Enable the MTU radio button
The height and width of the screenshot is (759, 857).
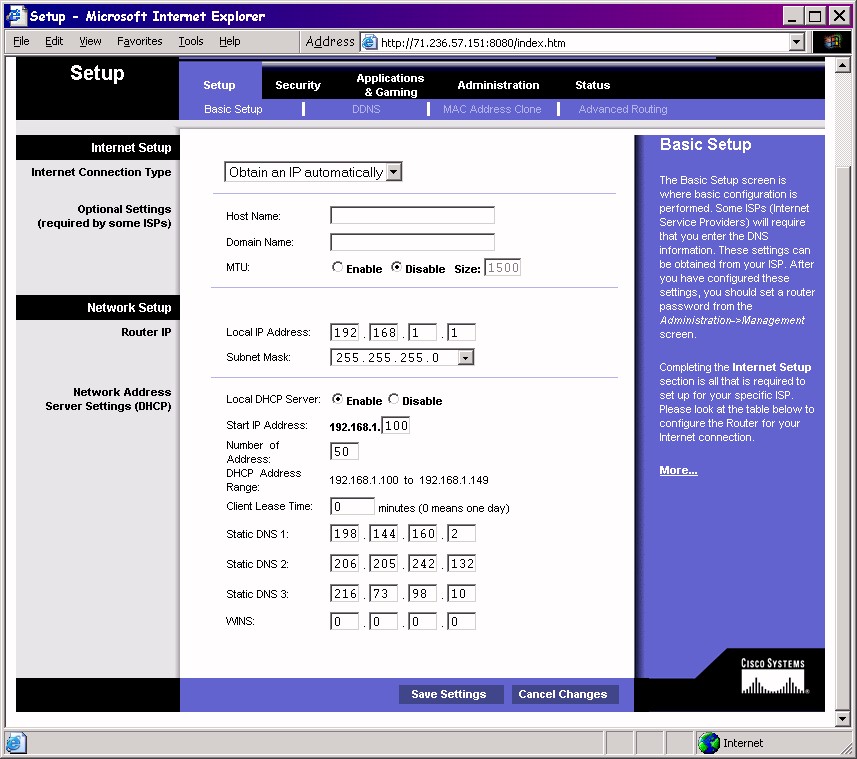tap(337, 268)
